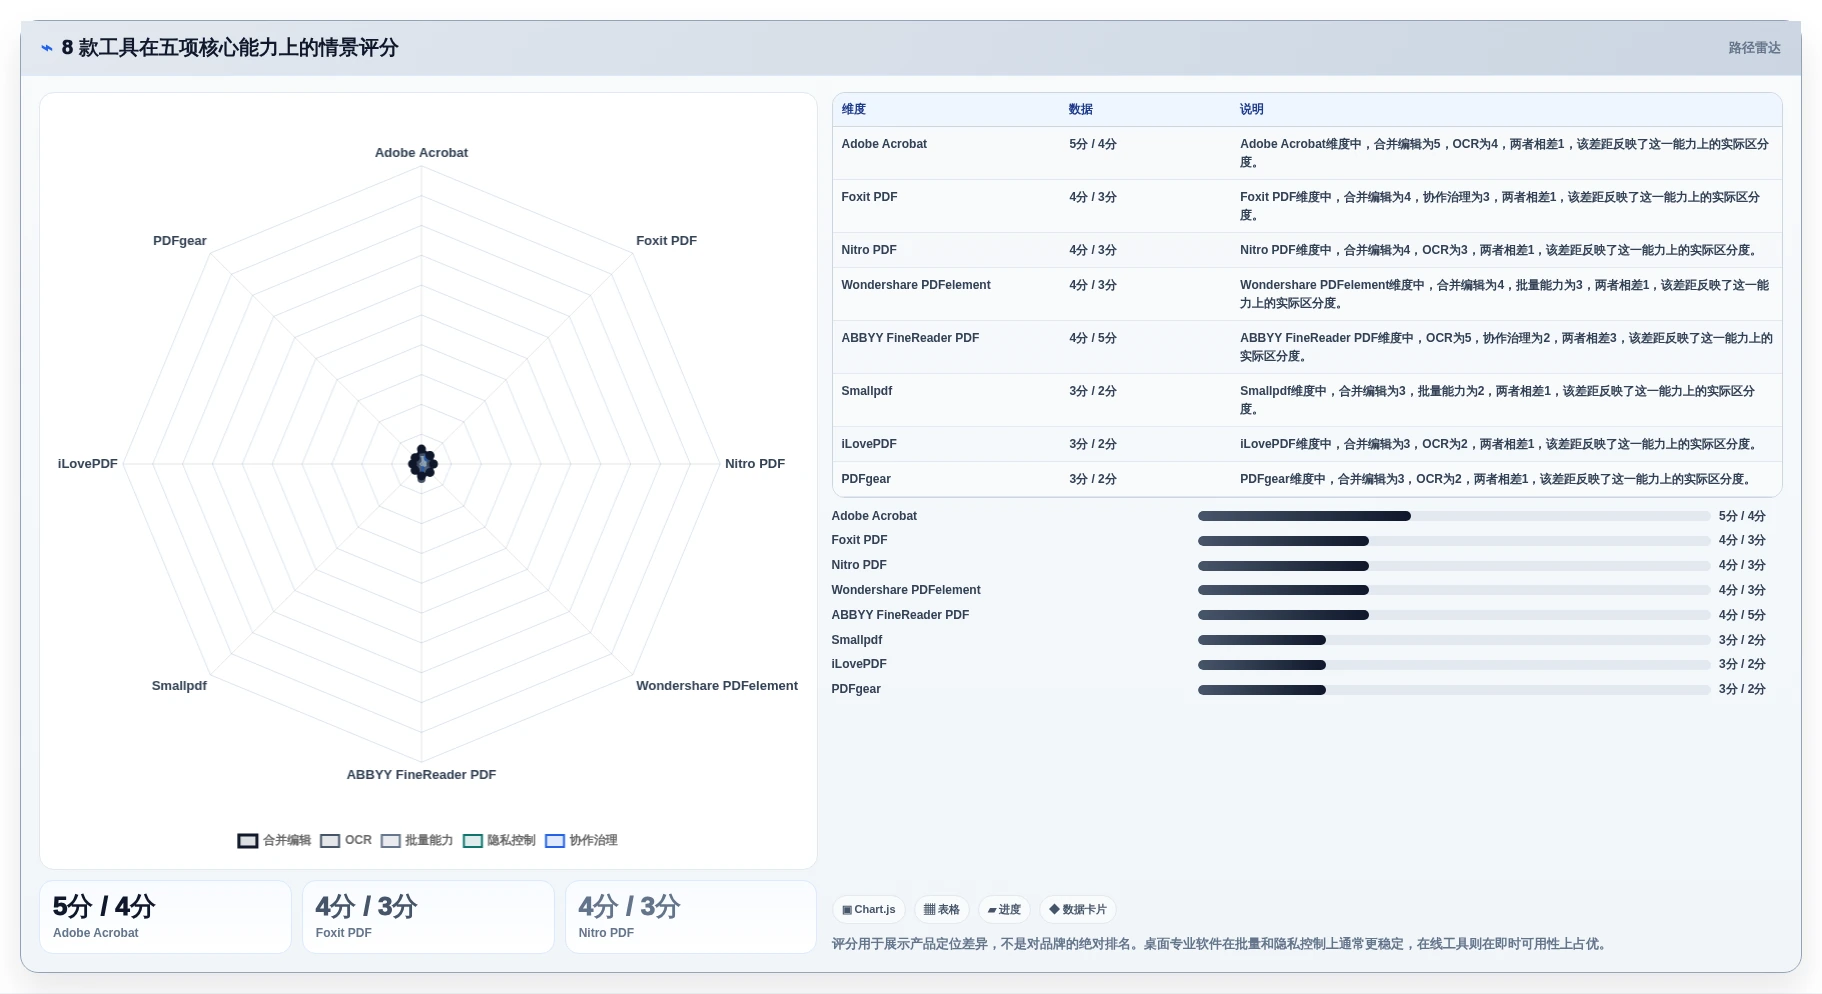The height and width of the screenshot is (994, 1822).
Task: Click the Chart.js tag
Action: click(x=869, y=910)
